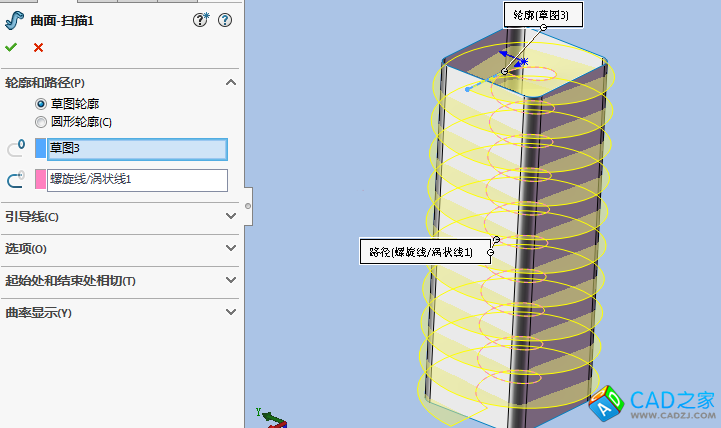Screen dimensions: 721x428
Task: Click the 草图3 profile selection field
Action: click(137, 148)
